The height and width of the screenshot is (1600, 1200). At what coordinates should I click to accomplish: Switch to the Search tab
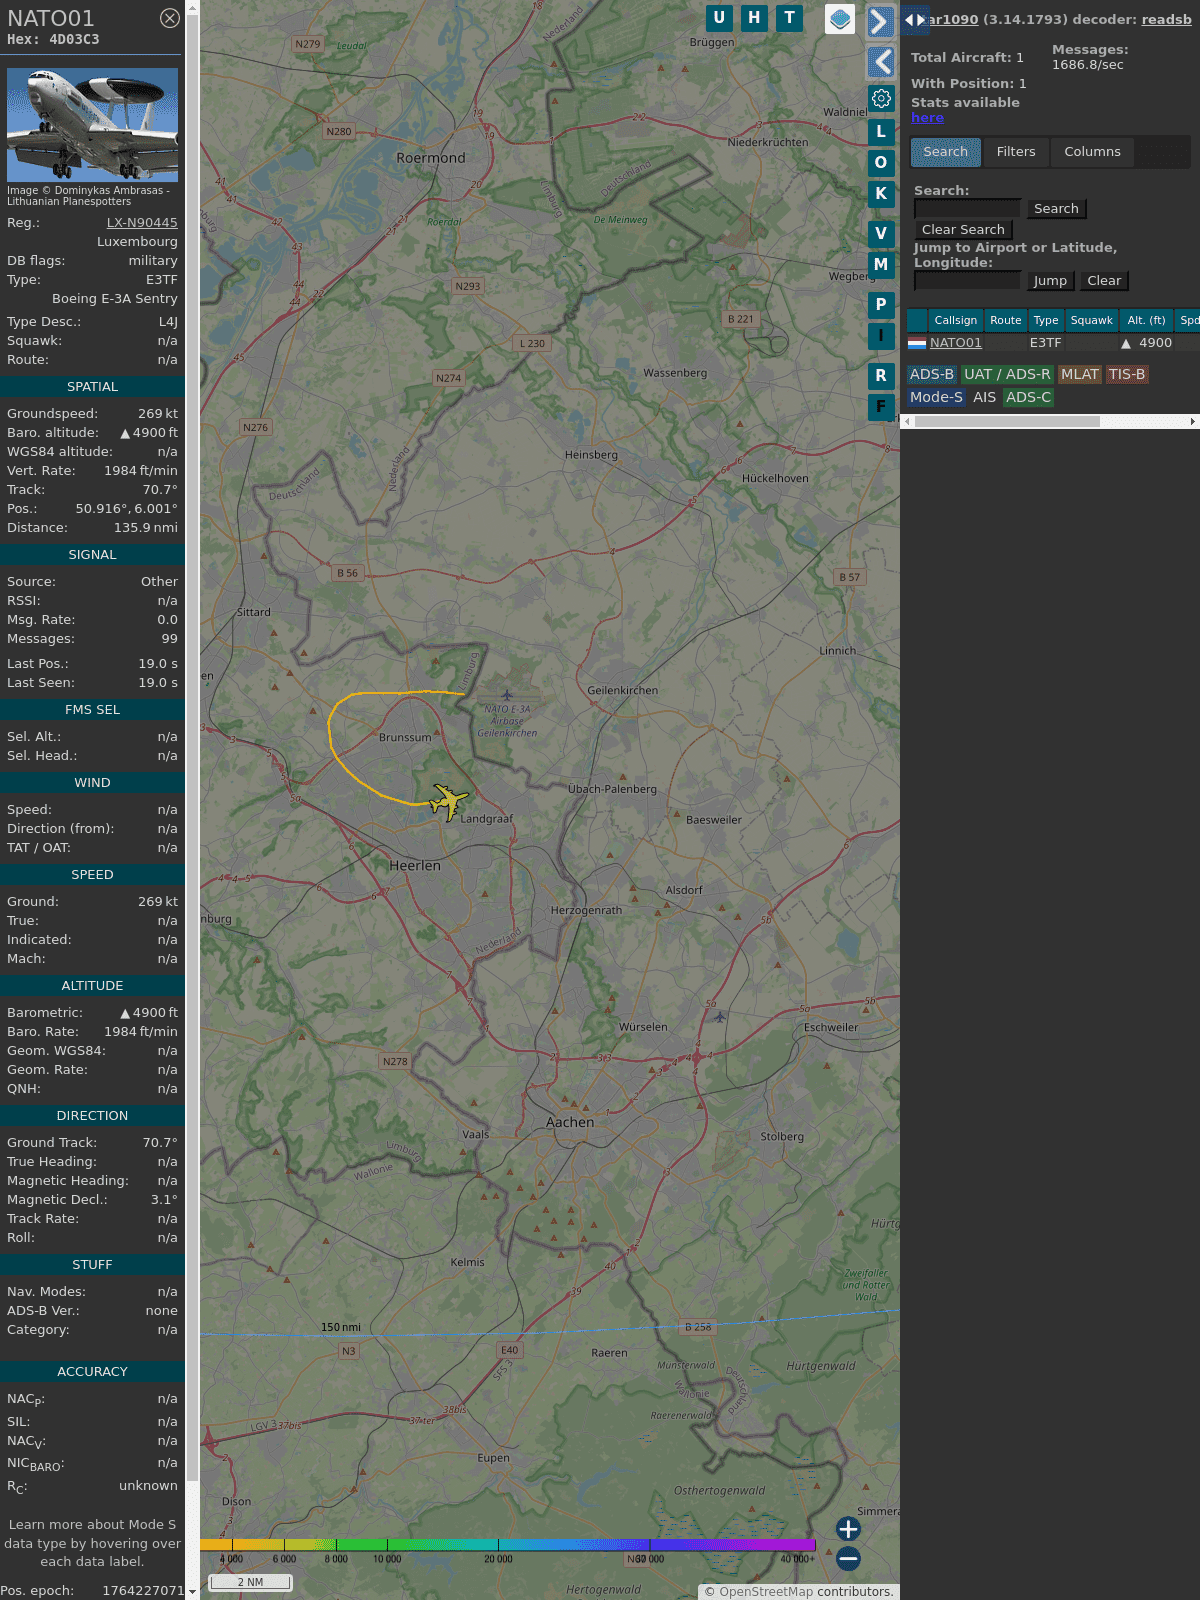(946, 152)
